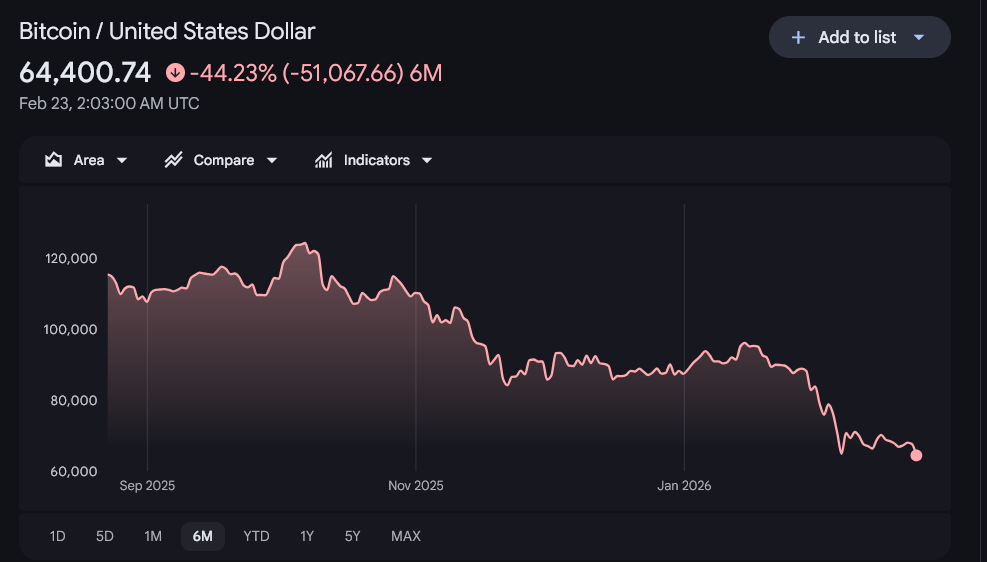Click the Nov 2025 axis label
Image resolution: width=987 pixels, height=562 pixels.
tap(415, 485)
